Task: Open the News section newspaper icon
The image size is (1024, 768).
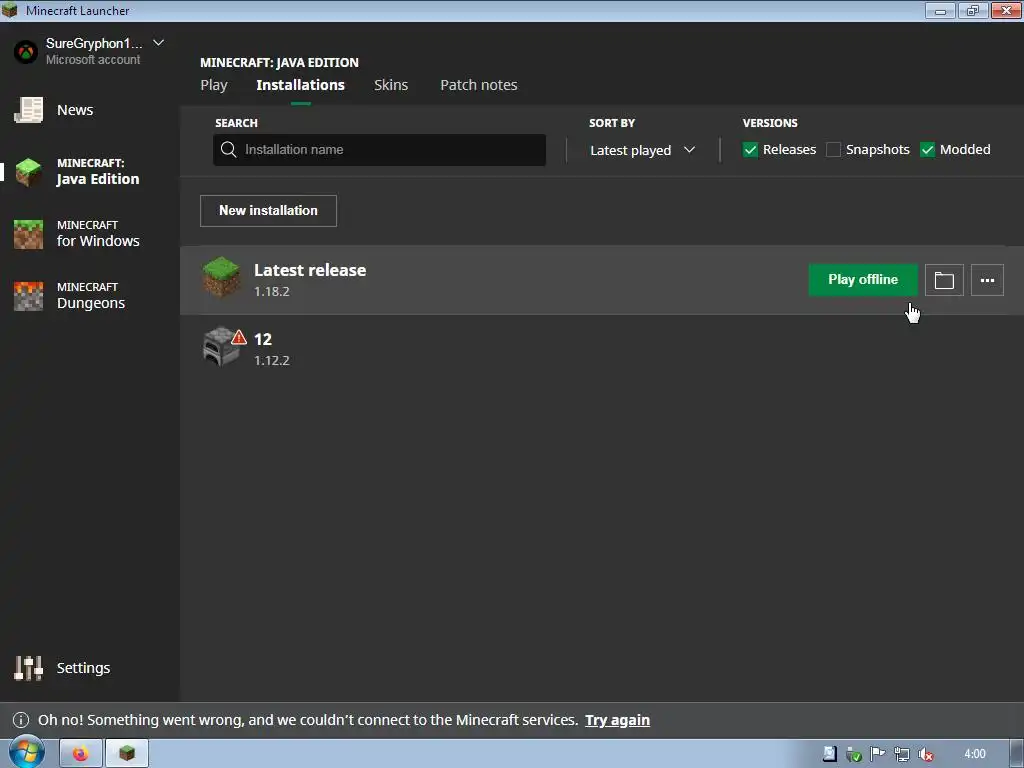Action: (x=29, y=110)
